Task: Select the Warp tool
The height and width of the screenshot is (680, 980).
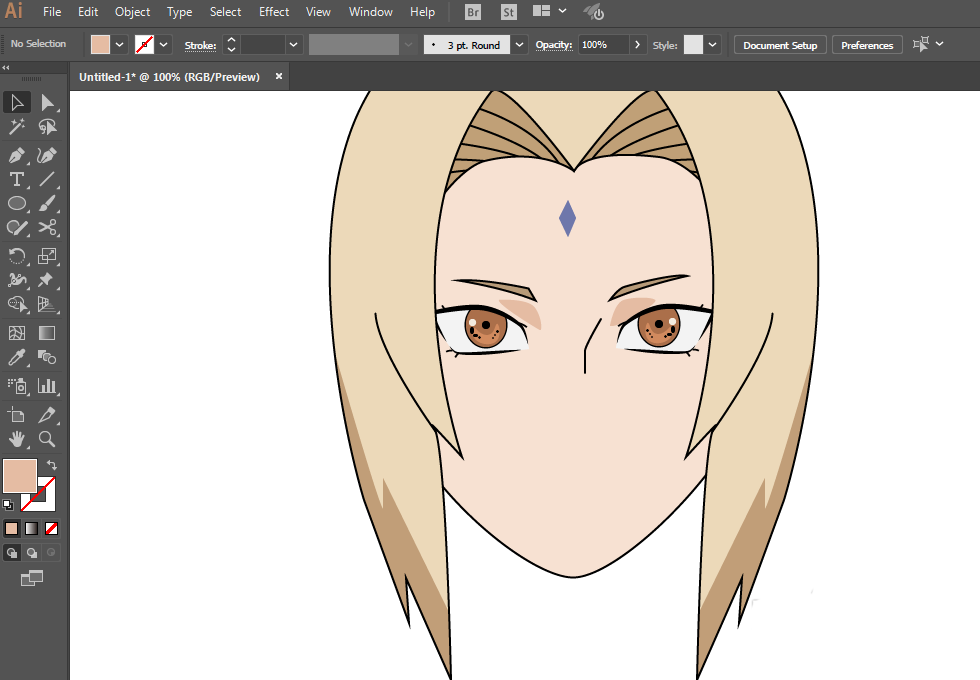Action: pos(17,280)
